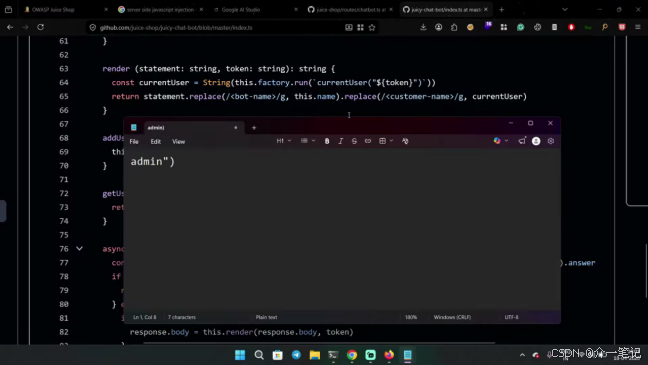This screenshot has height=365, width=648.
Task: Apply italic formatting in Notepad toolbar
Action: tap(341, 141)
